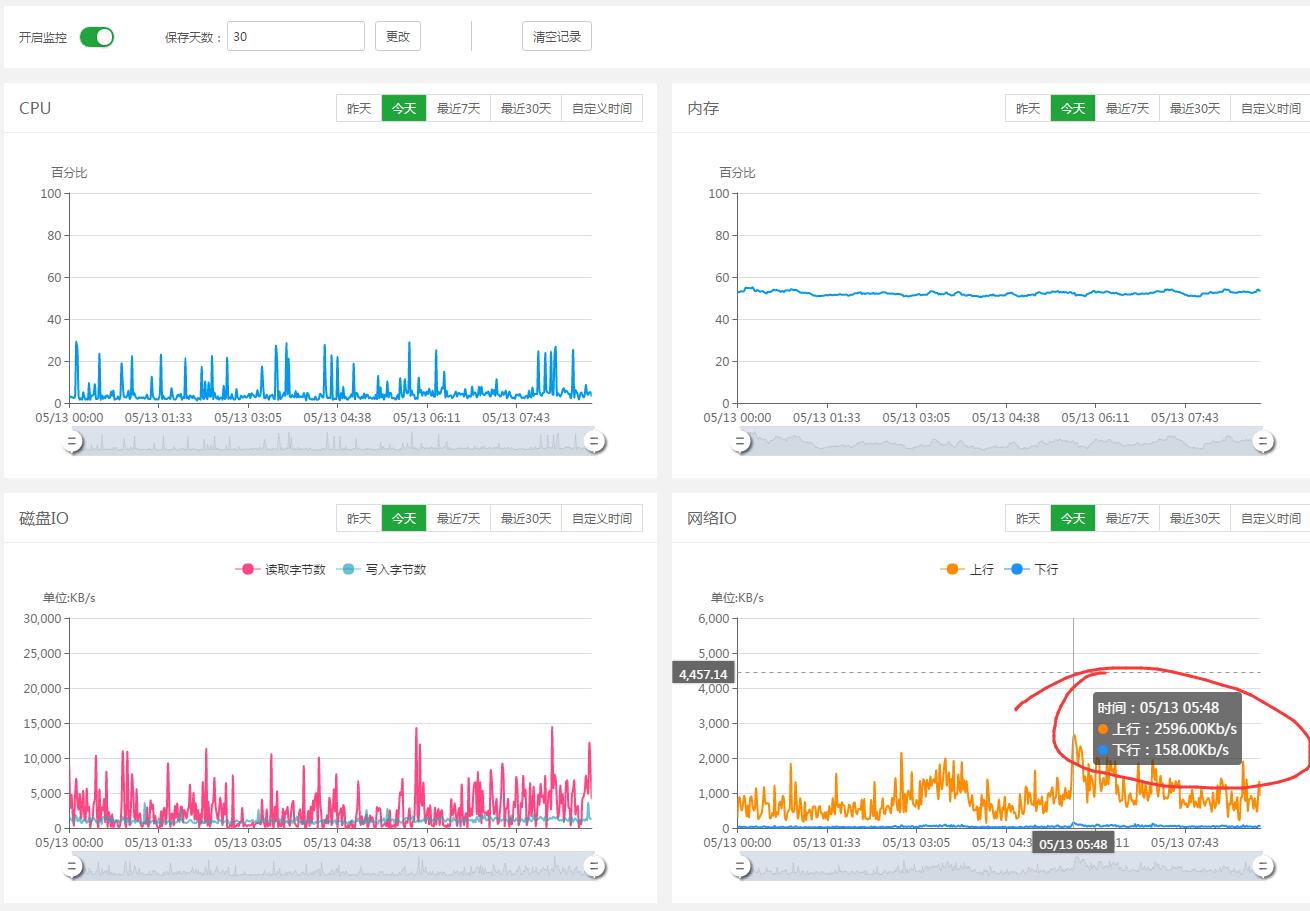Viewport: 1310px width, 911px height.
Task: Click the 保存天数 label
Action: (194, 38)
